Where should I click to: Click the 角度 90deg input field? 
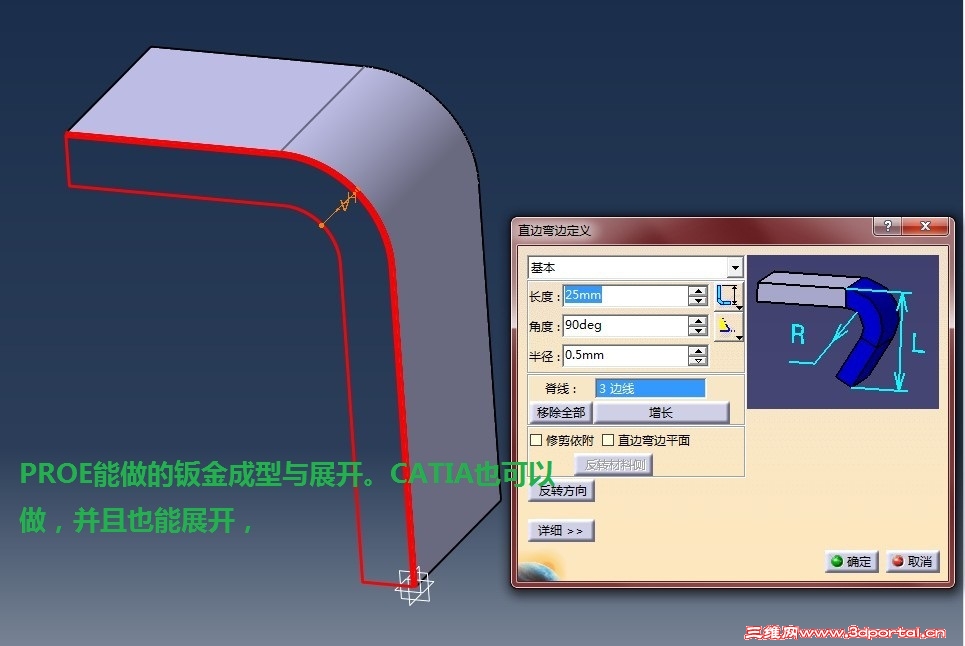pyautogui.click(x=625, y=325)
